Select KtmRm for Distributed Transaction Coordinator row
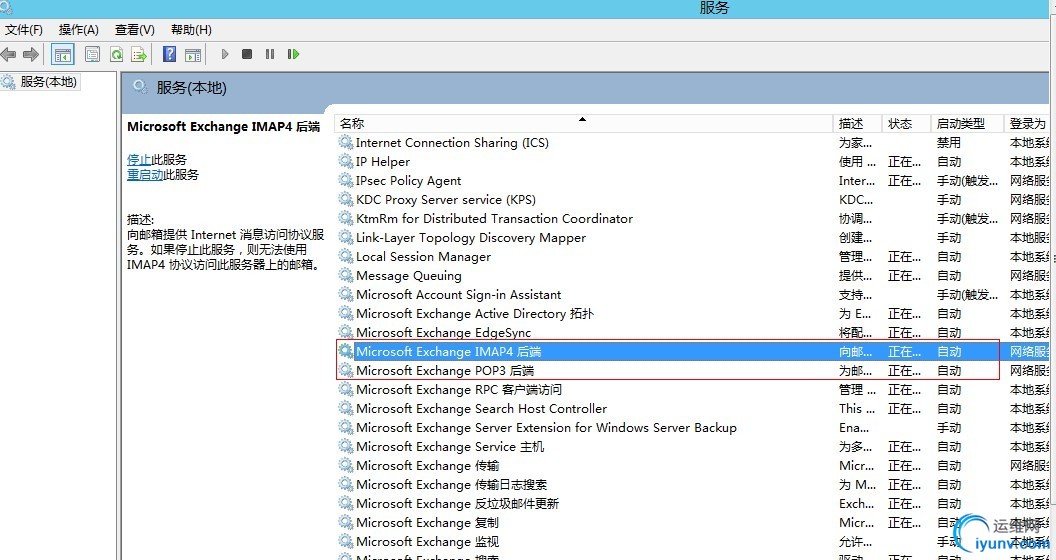Viewport: 1056px width, 560px height. pos(494,219)
